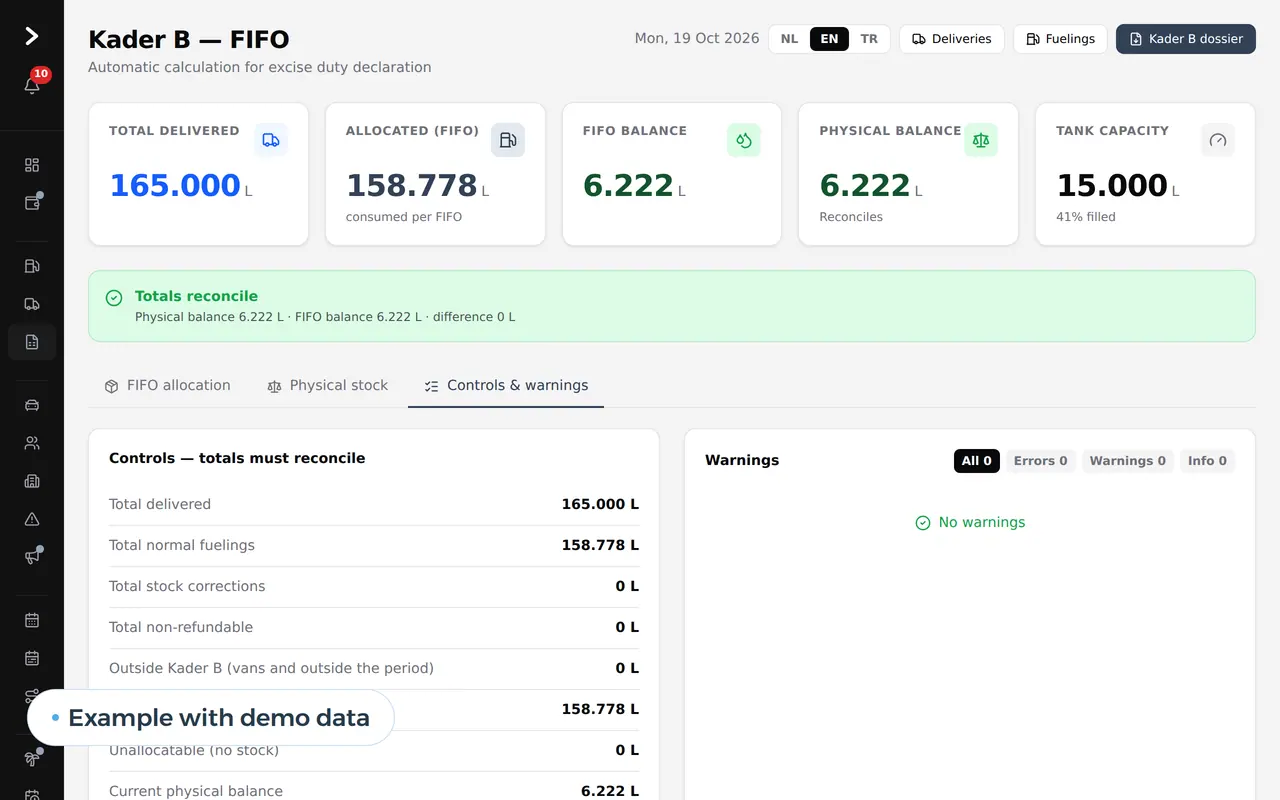Screen dimensions: 1280x800
Task: Open the Kader B dossier
Action: [x=1186, y=39]
